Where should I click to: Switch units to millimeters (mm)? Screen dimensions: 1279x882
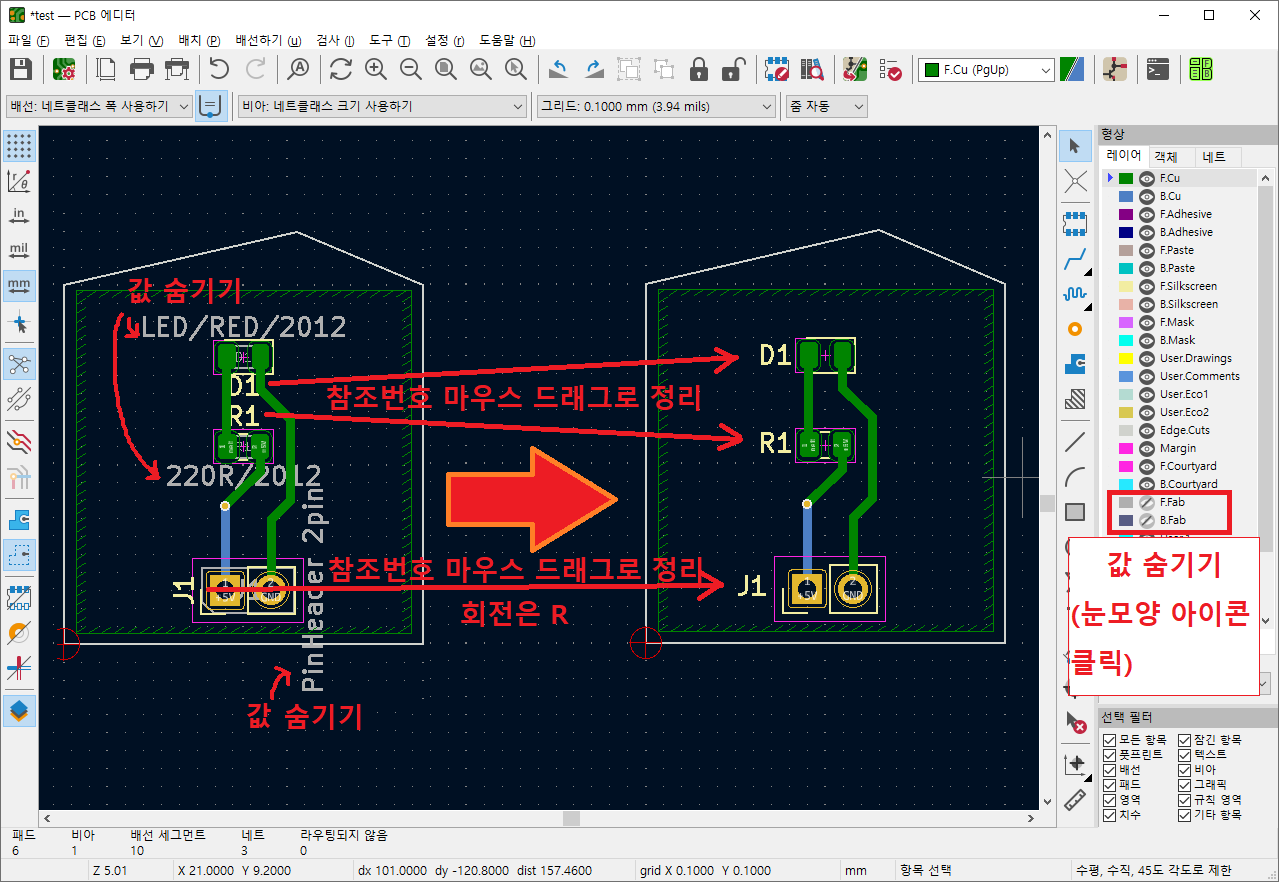pos(19,286)
